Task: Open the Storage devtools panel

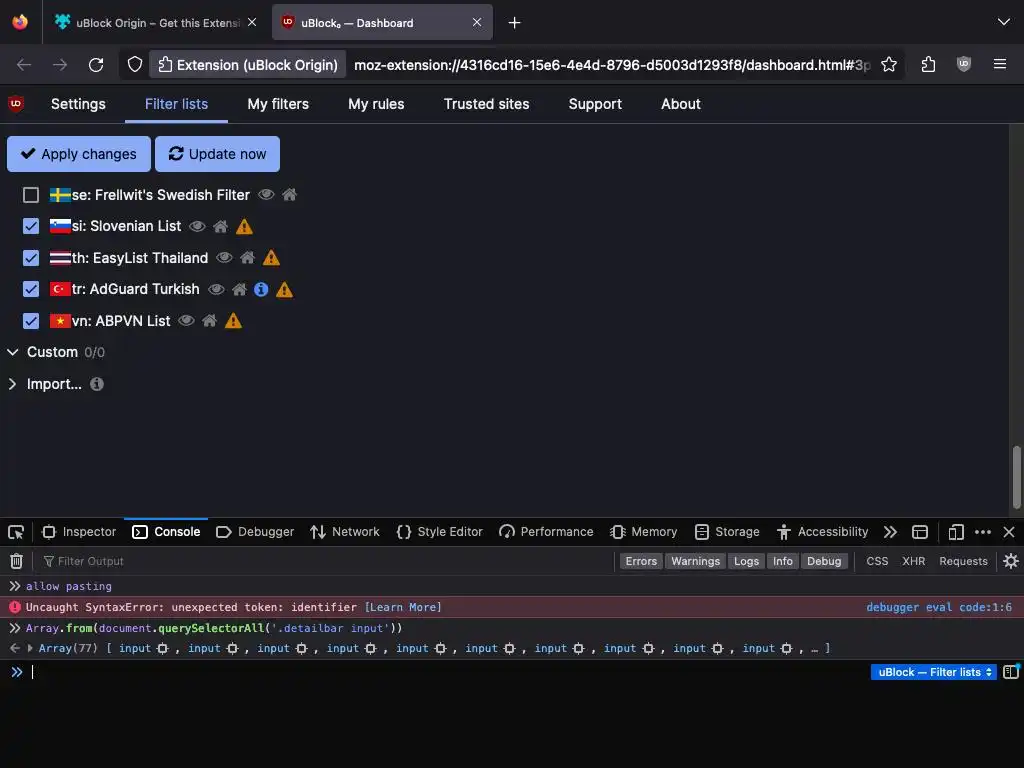Action: click(x=727, y=532)
